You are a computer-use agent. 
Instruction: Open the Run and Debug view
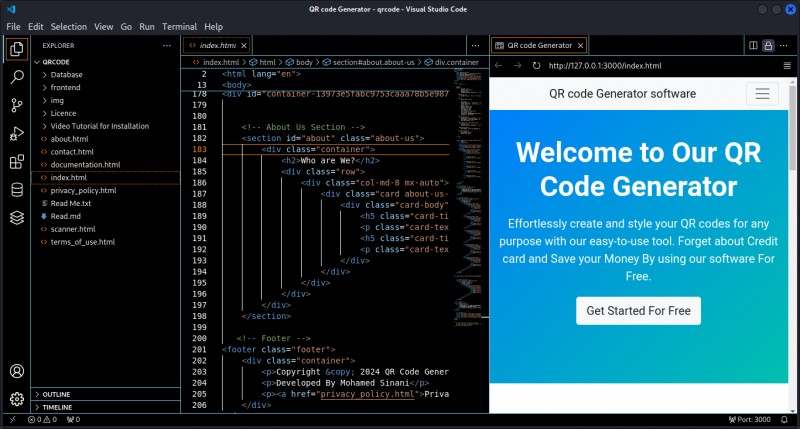point(17,133)
